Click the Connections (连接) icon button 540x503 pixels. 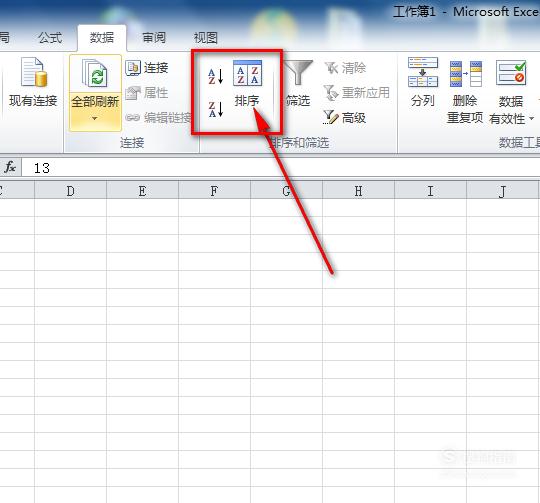tap(133, 68)
